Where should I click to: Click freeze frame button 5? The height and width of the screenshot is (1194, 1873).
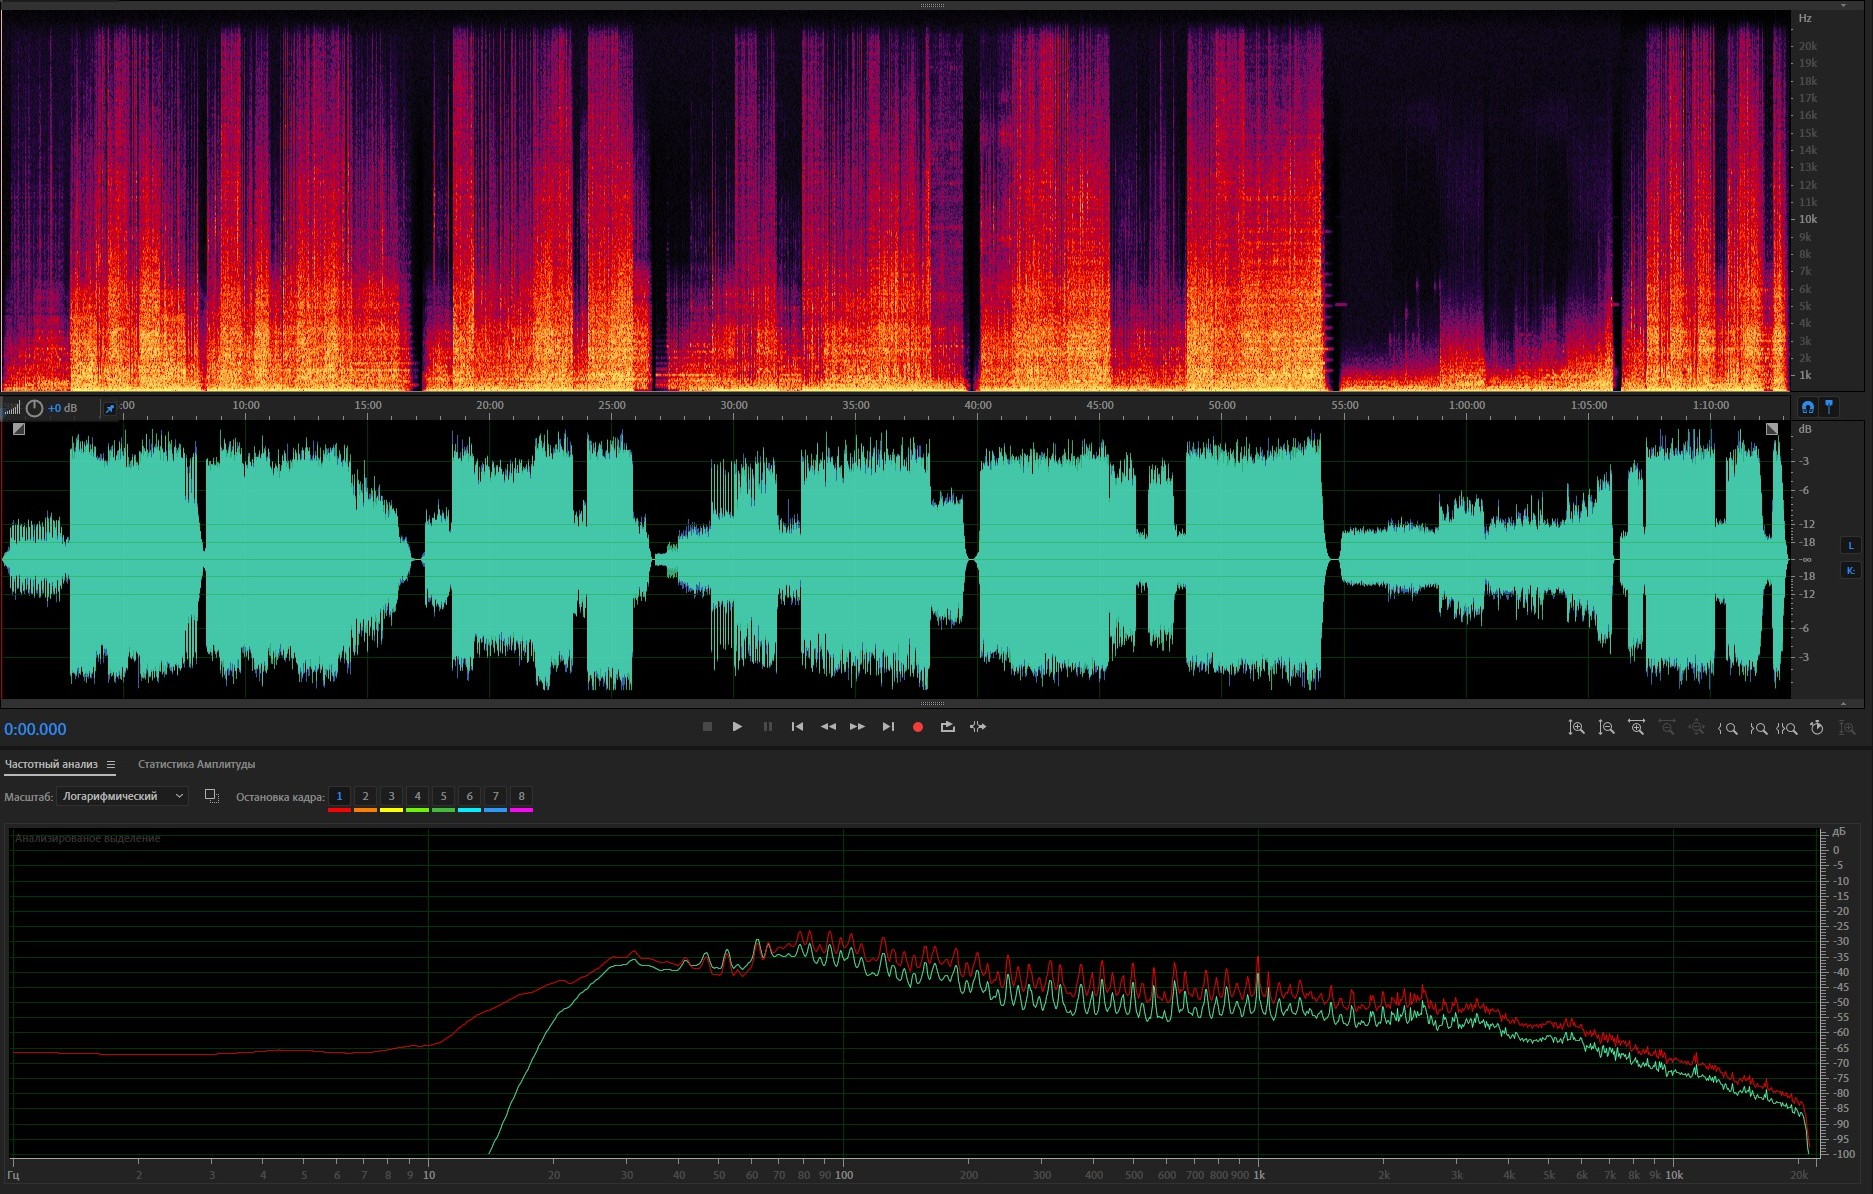tap(443, 797)
